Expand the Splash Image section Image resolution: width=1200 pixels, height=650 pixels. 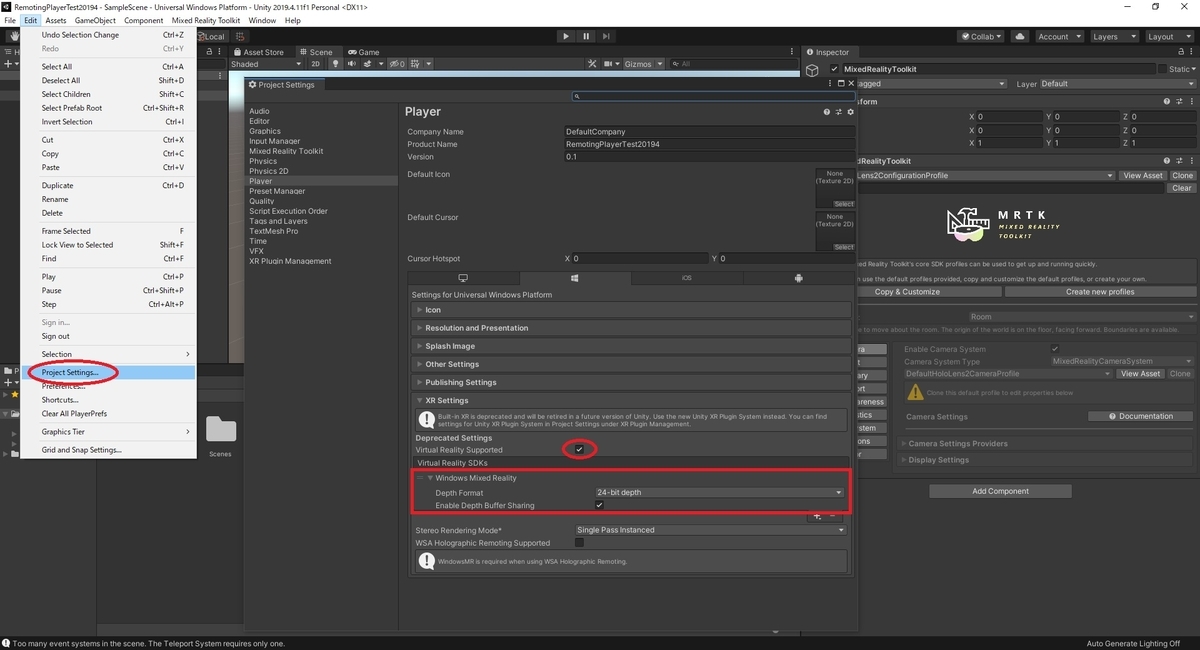pyautogui.click(x=630, y=346)
